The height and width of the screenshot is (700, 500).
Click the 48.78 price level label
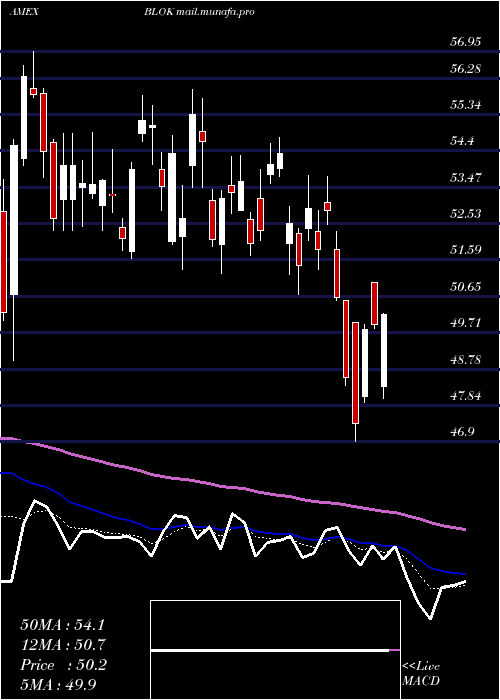tap(465, 359)
